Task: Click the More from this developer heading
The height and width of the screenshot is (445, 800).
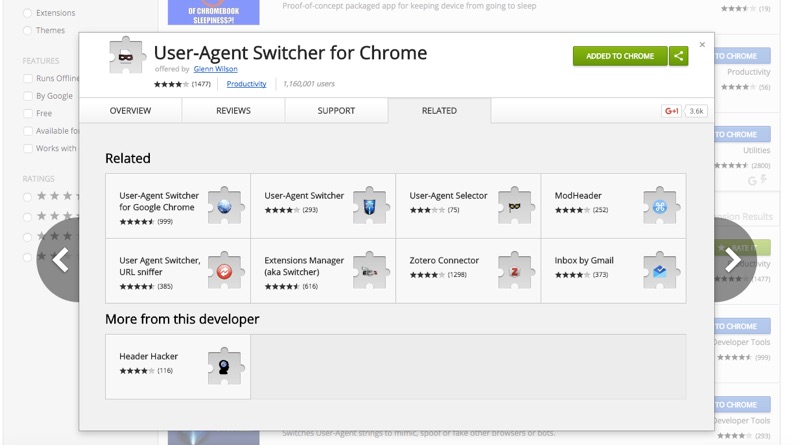Action: [182, 319]
